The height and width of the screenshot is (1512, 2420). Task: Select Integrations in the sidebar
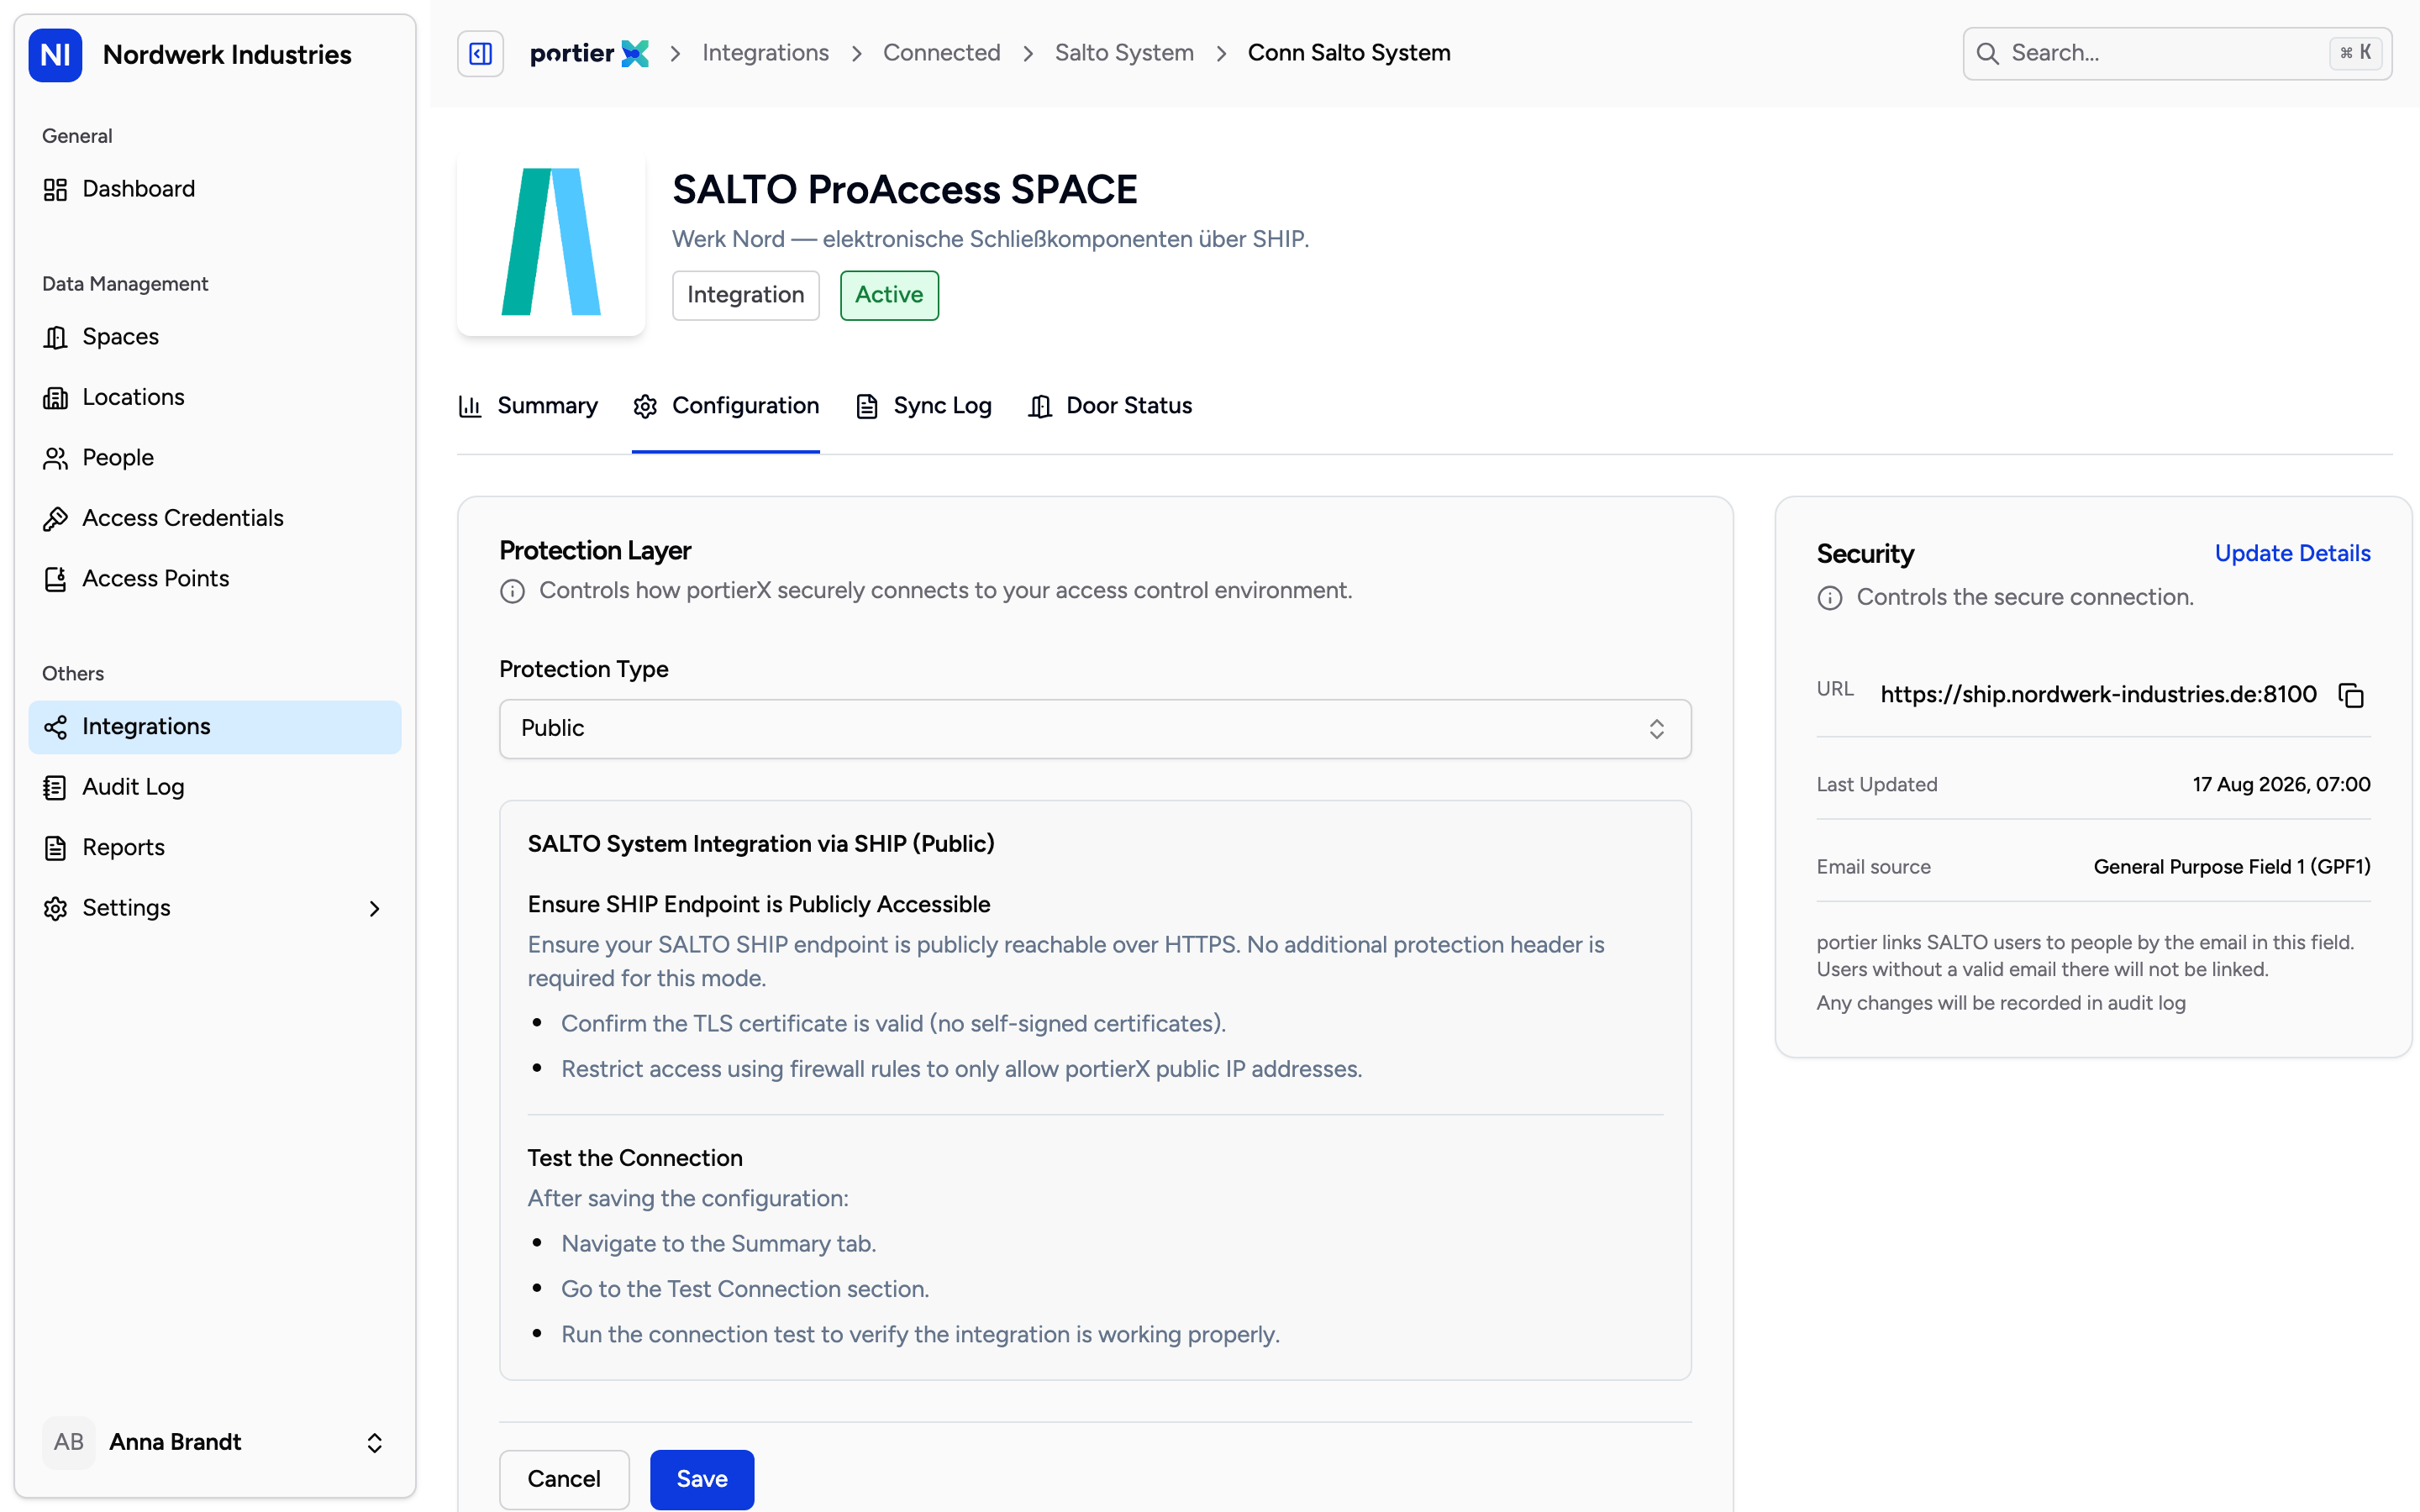(x=215, y=727)
